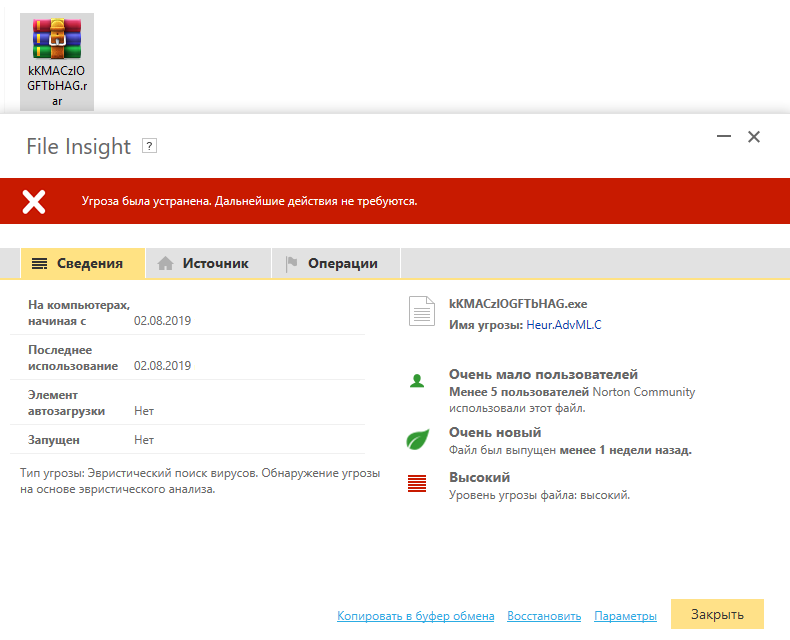Click the 'Очень новый' heading
This screenshot has height=640, width=790.
pyautogui.click(x=495, y=432)
